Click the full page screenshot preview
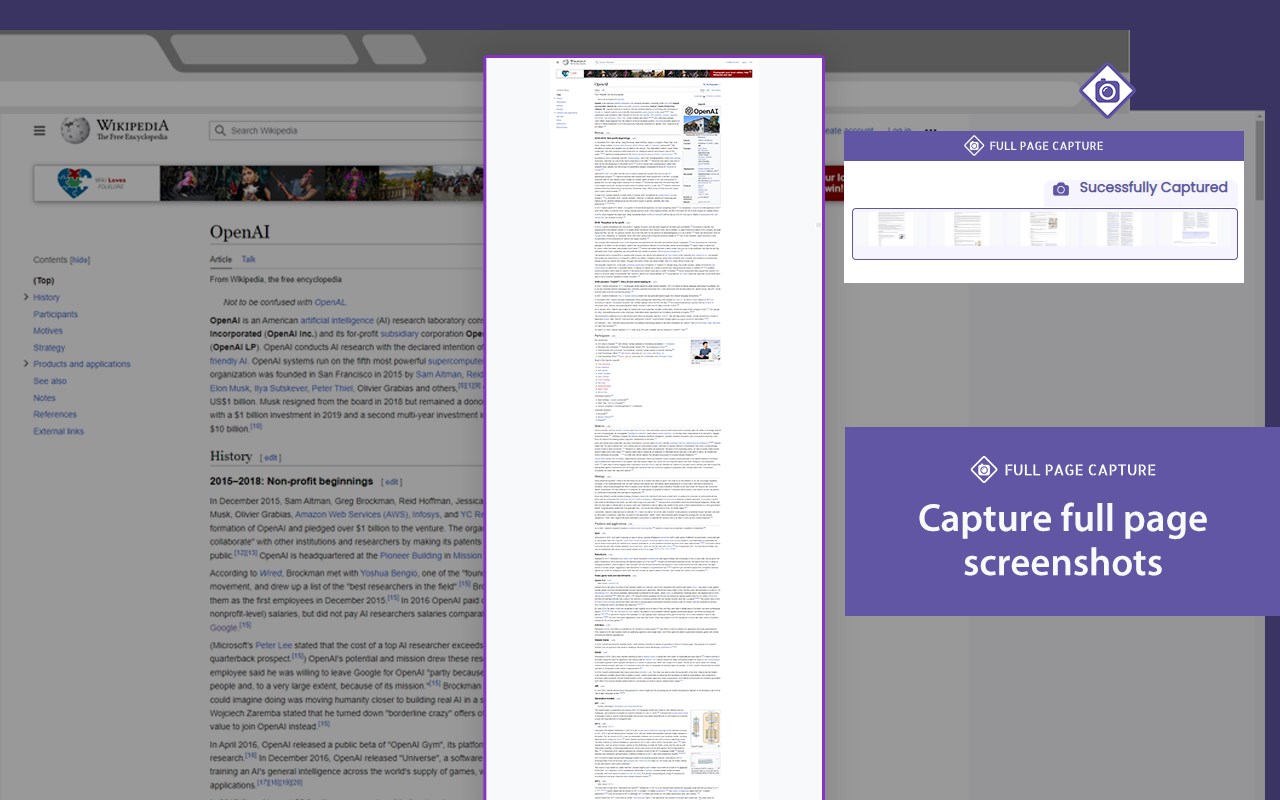1280x800 pixels. point(654,428)
